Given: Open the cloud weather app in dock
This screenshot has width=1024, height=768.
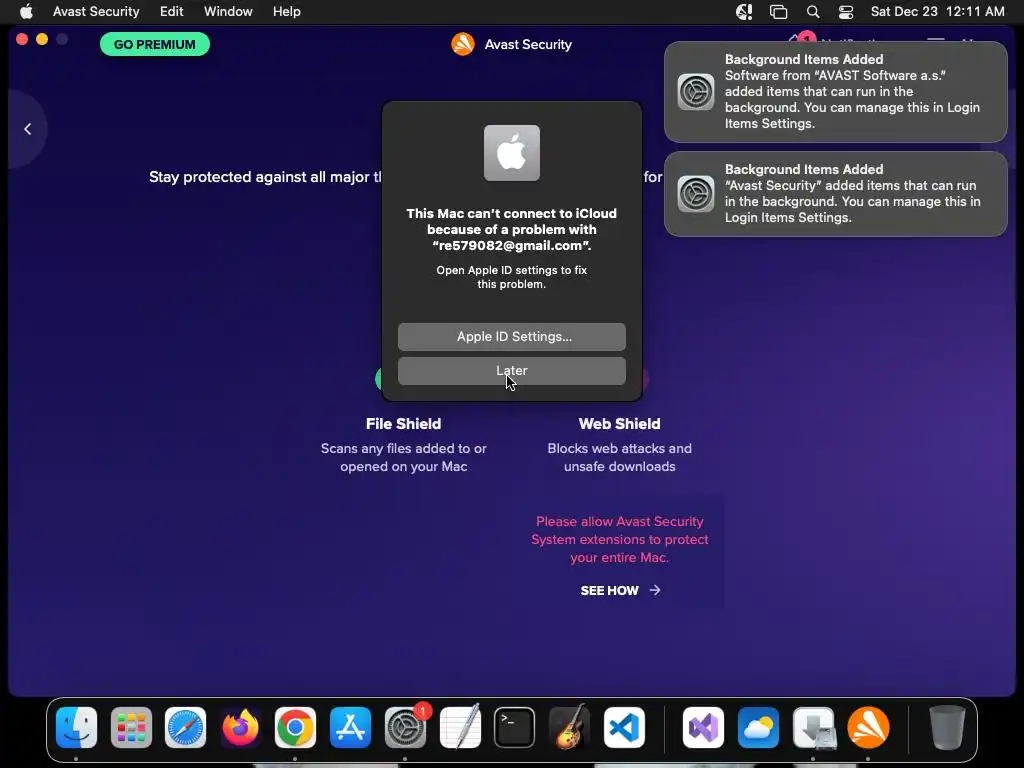Looking at the screenshot, I should (x=758, y=727).
